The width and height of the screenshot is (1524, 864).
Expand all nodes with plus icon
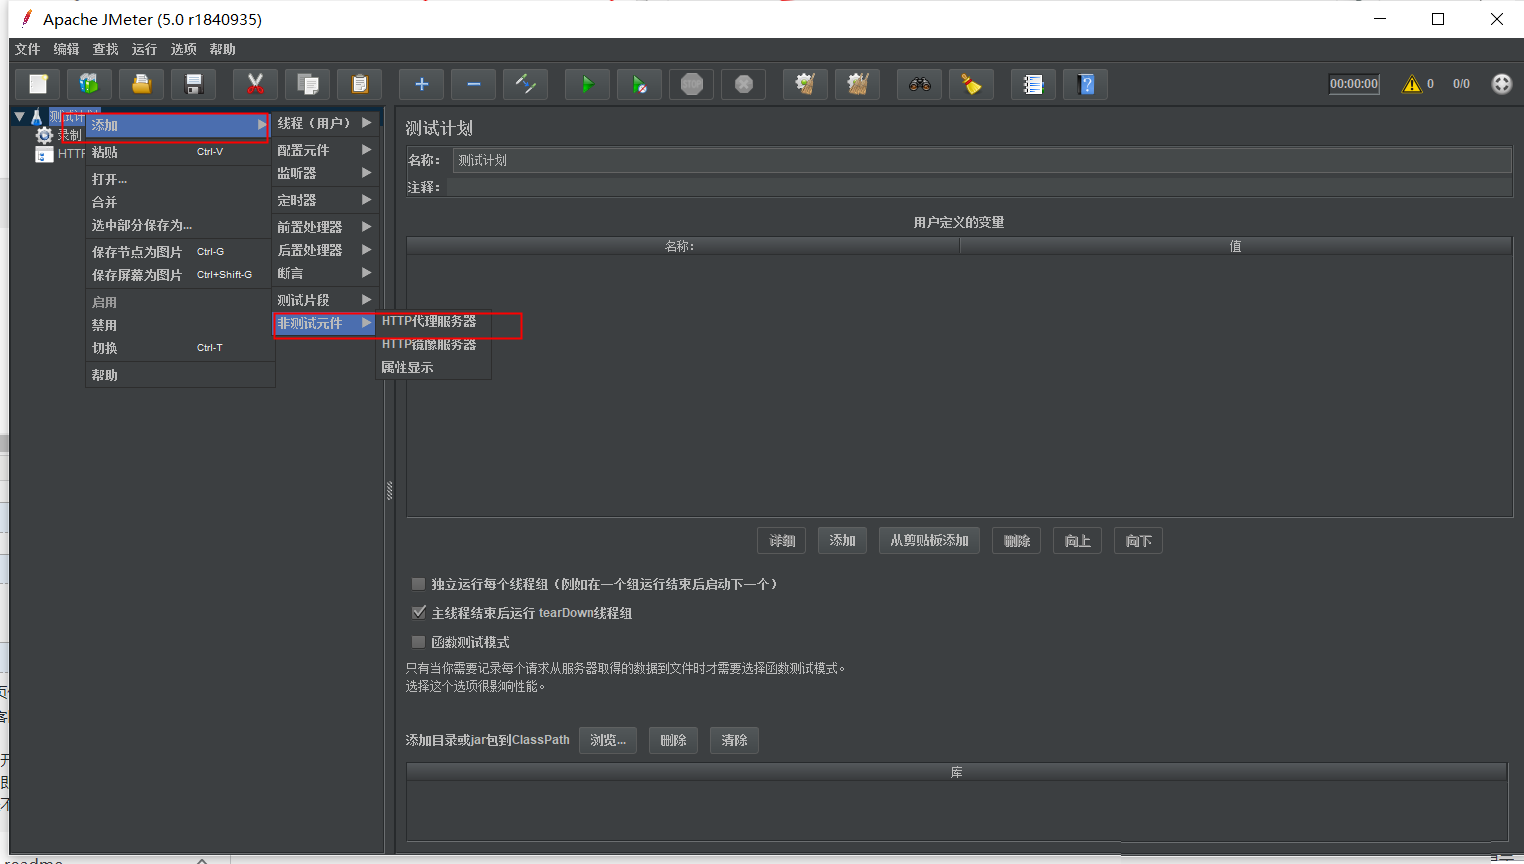[x=421, y=84]
